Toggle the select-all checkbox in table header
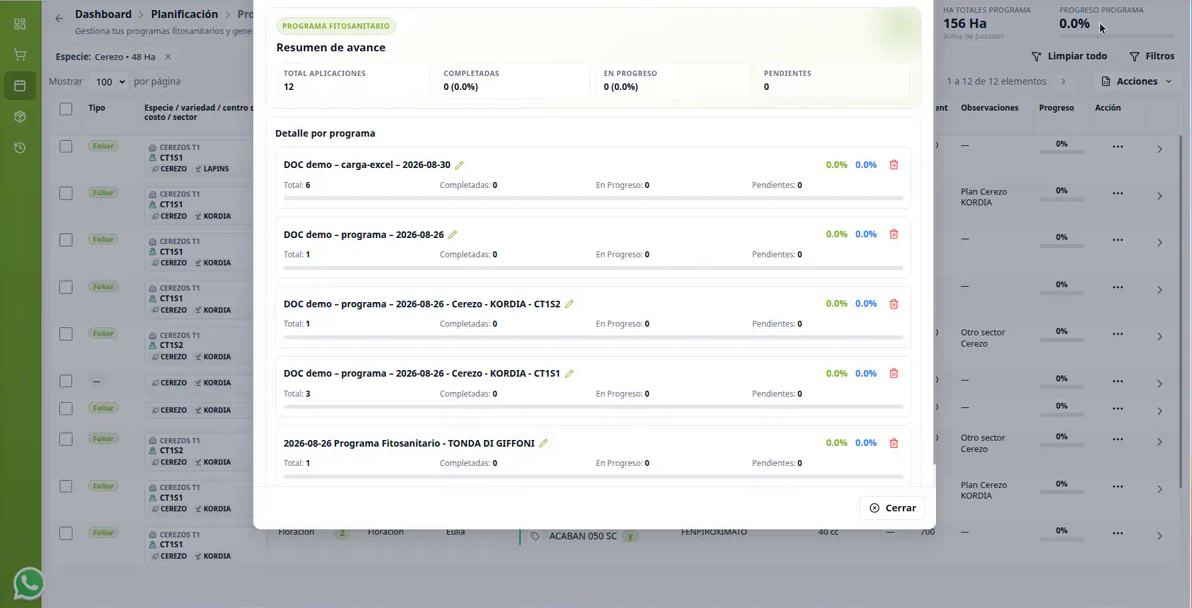1192x608 pixels. 66,109
